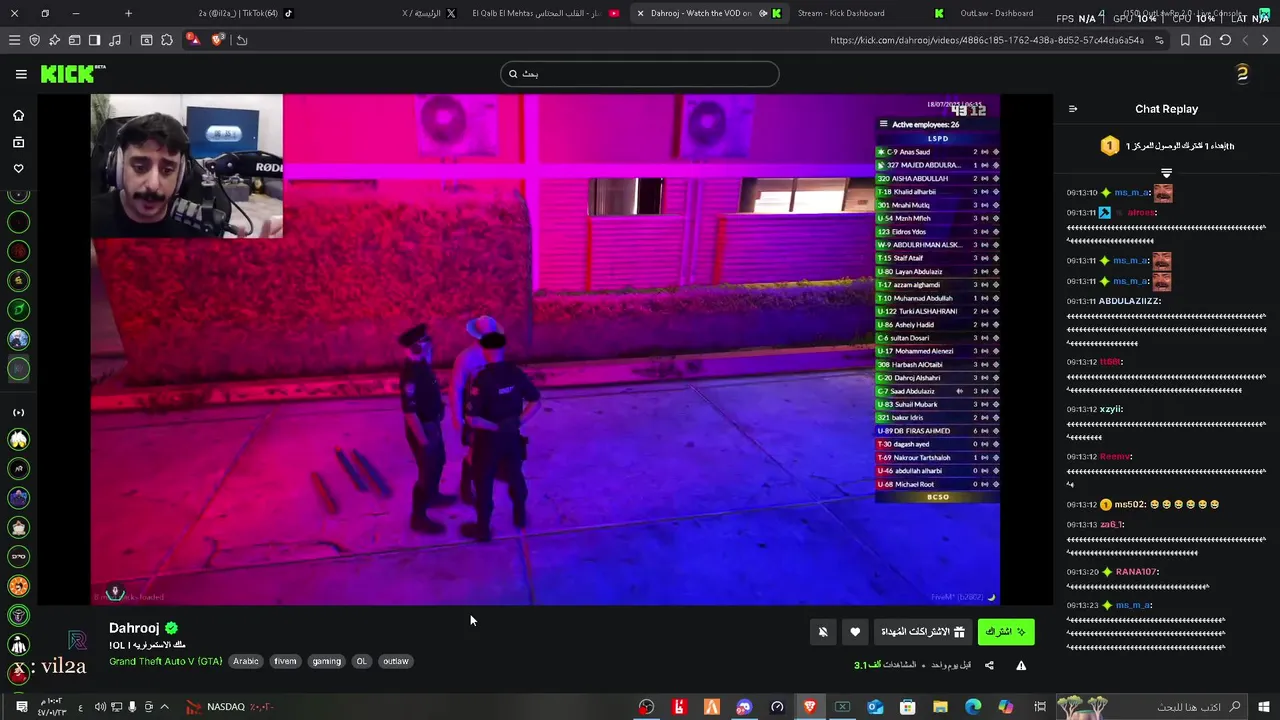1280x720 pixels.
Task: Switch to the X home browser tab
Action: 429,13
